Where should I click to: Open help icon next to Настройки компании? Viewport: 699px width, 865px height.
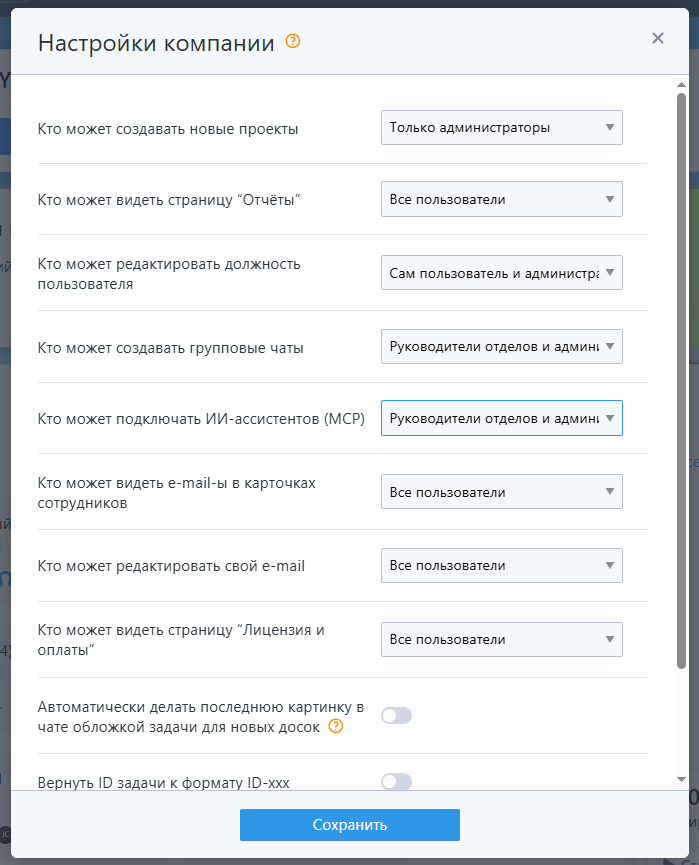point(292,41)
